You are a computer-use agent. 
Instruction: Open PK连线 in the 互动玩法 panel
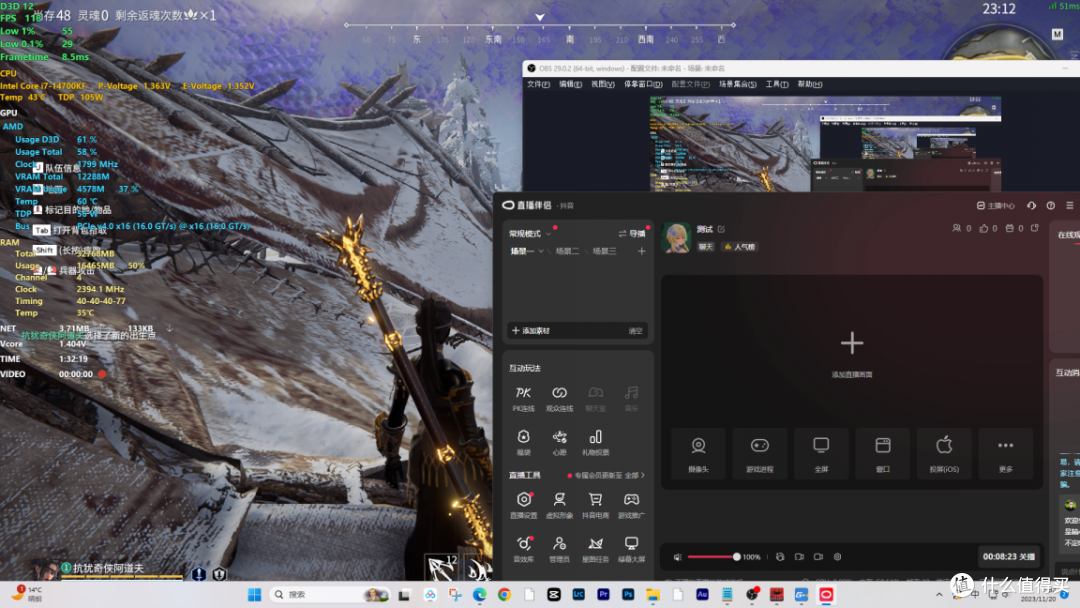(523, 398)
